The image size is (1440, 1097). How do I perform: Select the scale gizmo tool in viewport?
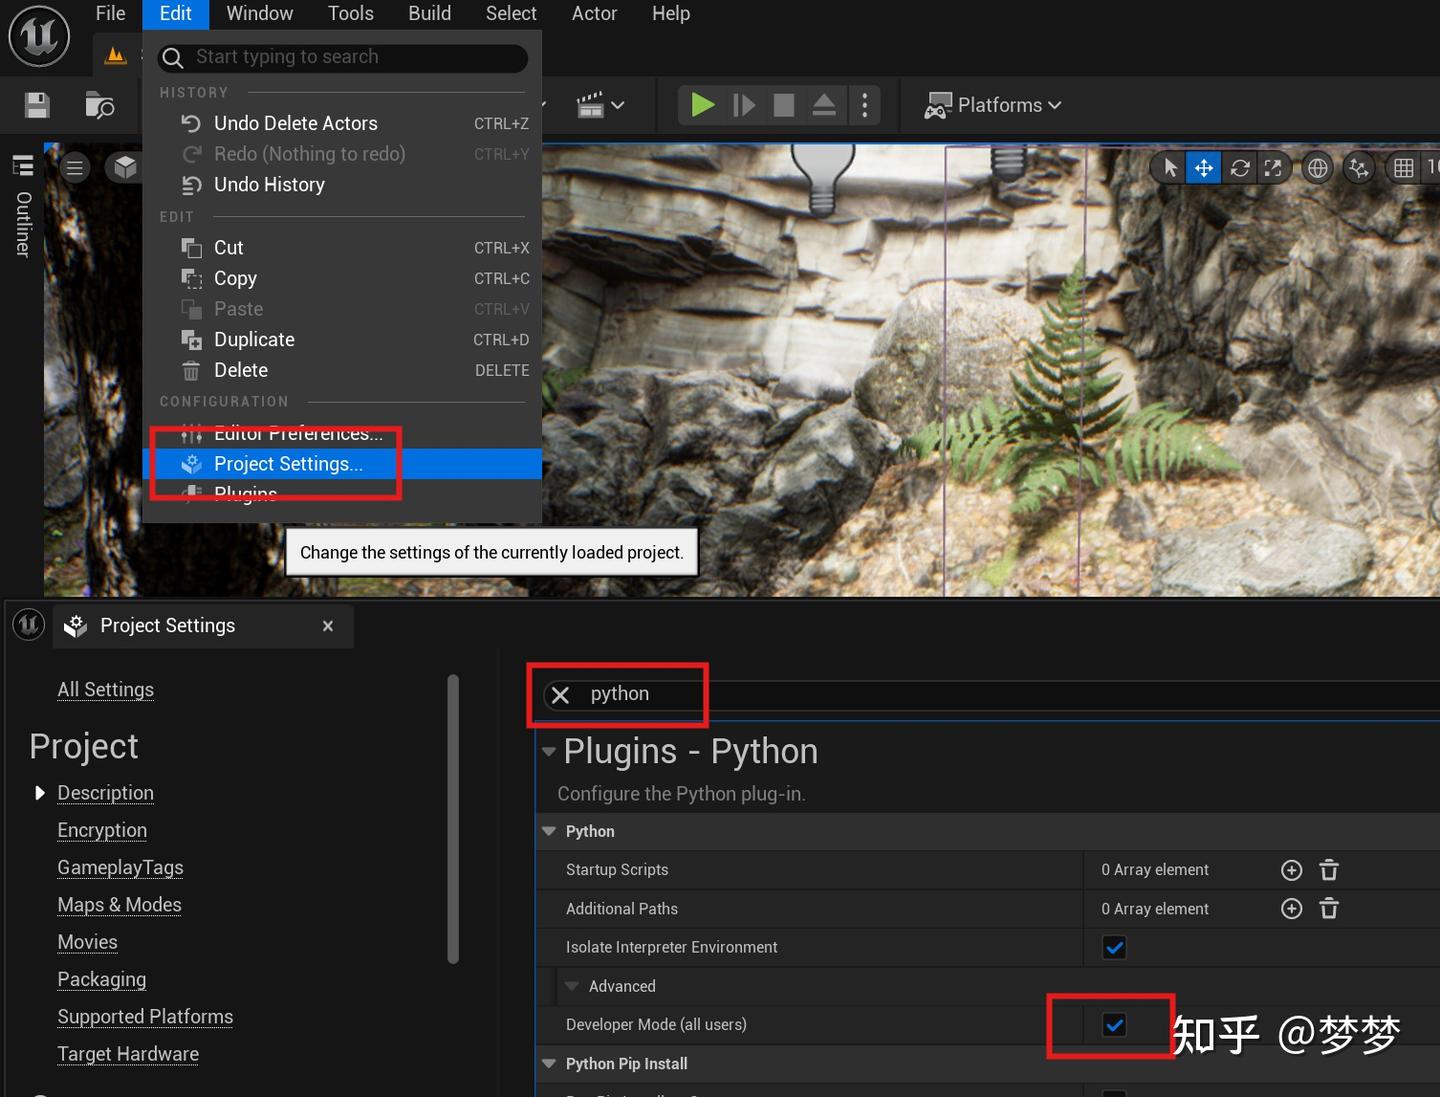click(1273, 168)
